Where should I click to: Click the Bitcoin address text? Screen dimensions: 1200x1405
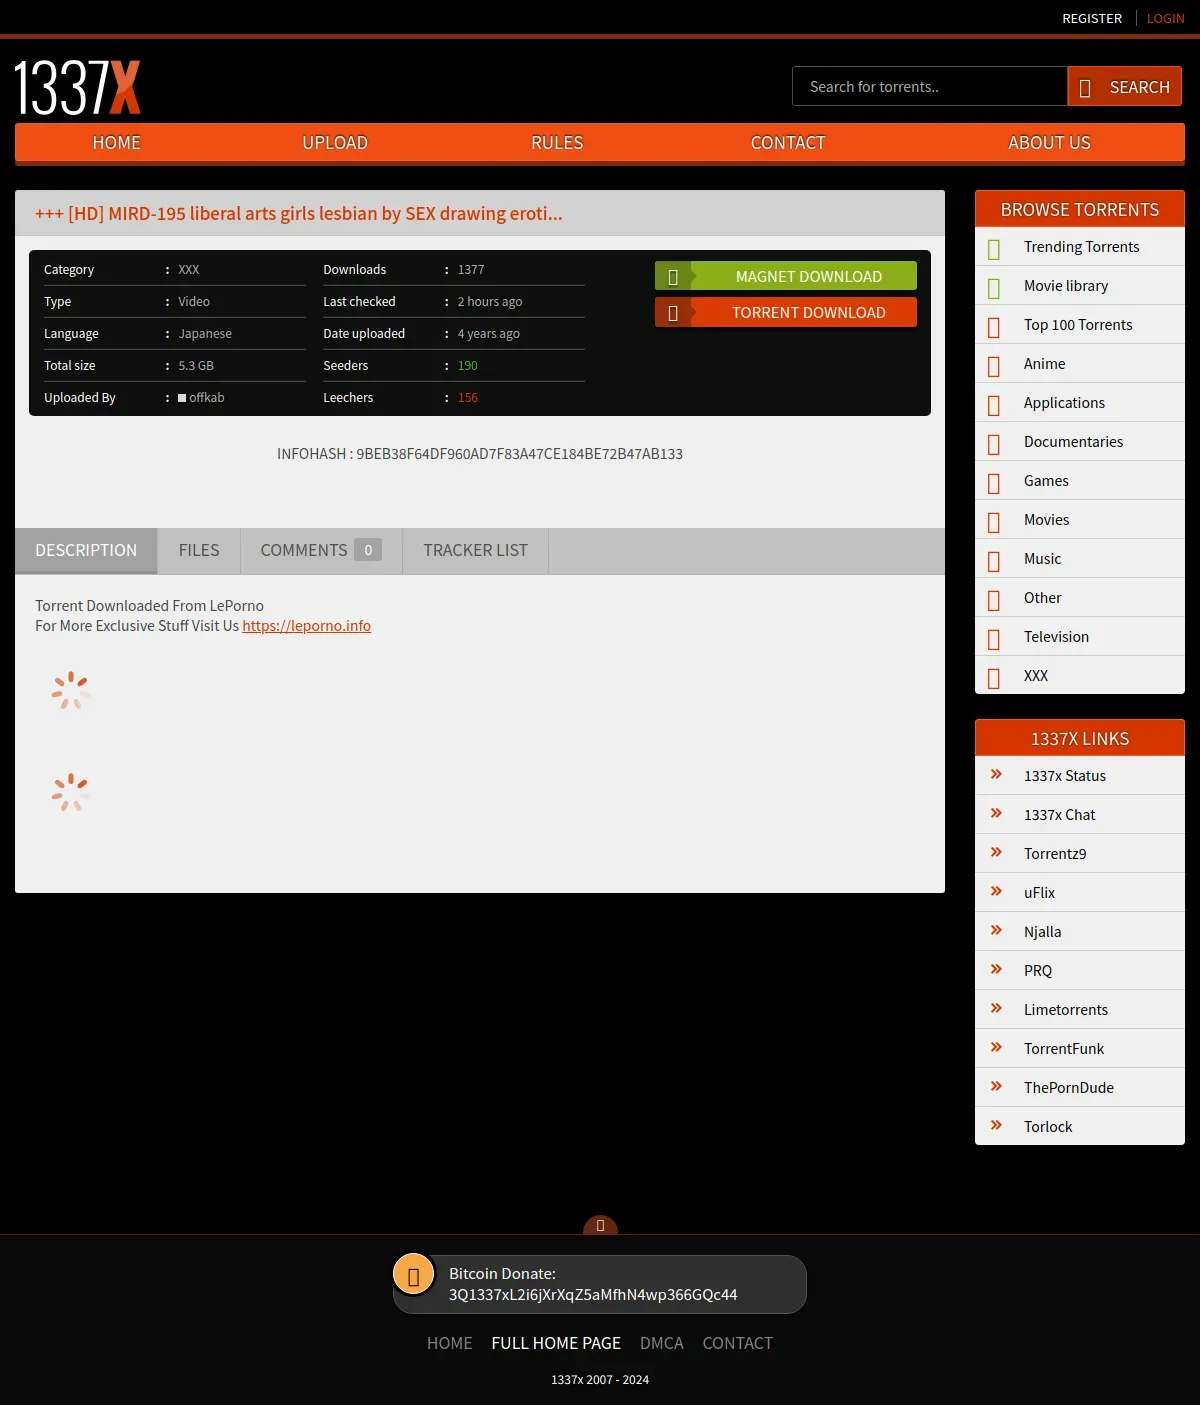(x=593, y=1295)
